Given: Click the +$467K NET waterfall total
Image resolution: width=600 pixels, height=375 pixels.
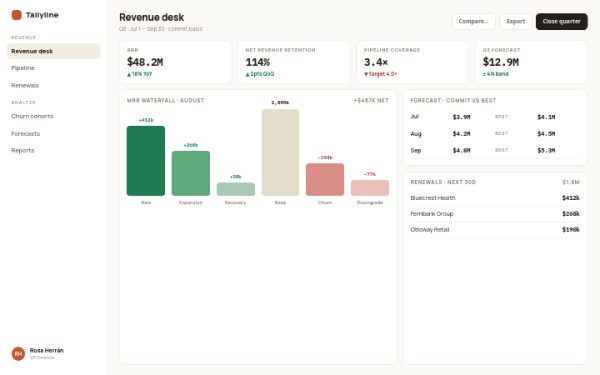Looking at the screenshot, I should (371, 101).
